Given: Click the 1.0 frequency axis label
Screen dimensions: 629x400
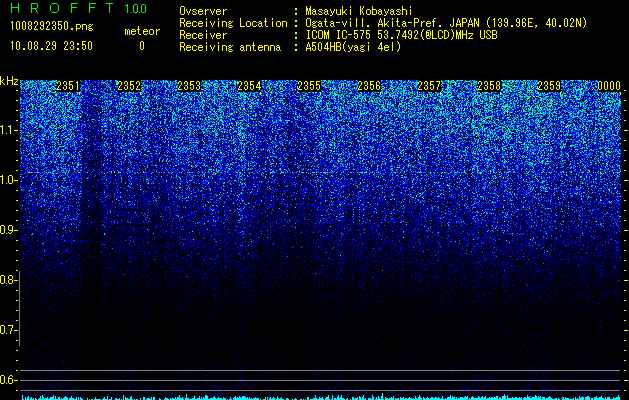Looking at the screenshot, I should coord(7,180).
